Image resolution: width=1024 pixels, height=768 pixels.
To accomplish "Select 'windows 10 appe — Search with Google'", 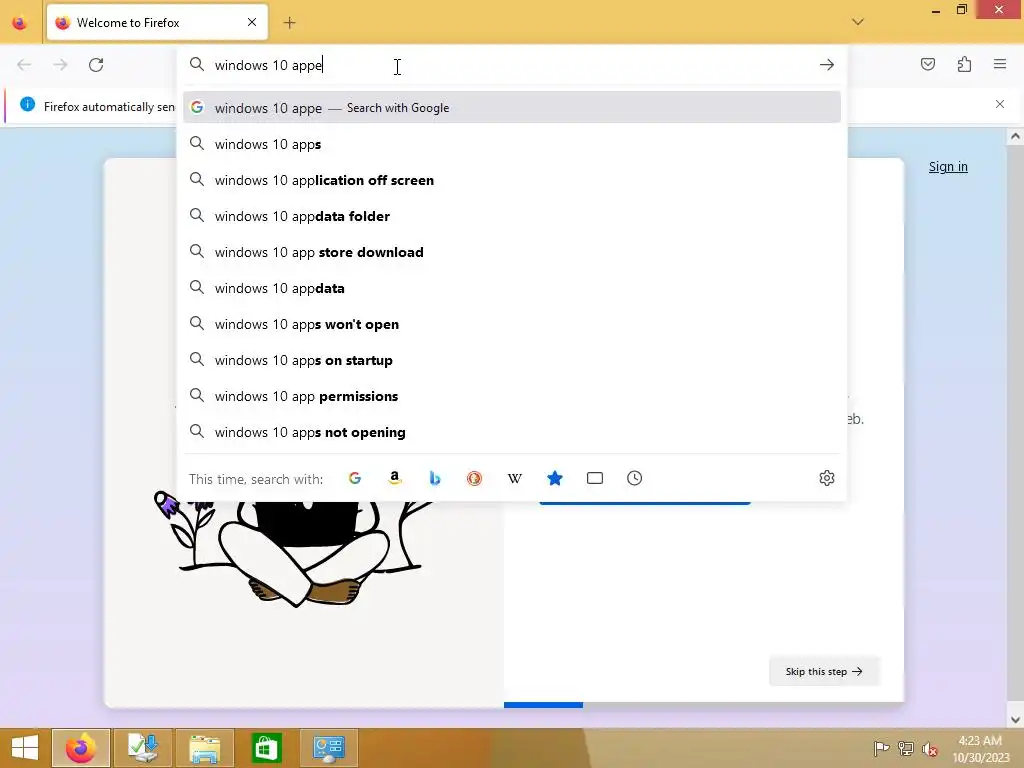I will coord(511,108).
